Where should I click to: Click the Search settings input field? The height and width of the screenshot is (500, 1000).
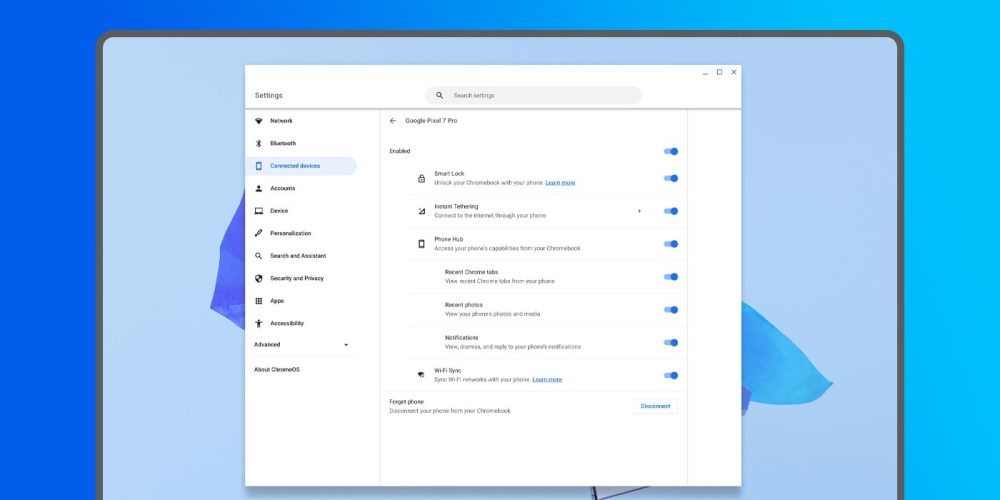coord(540,96)
